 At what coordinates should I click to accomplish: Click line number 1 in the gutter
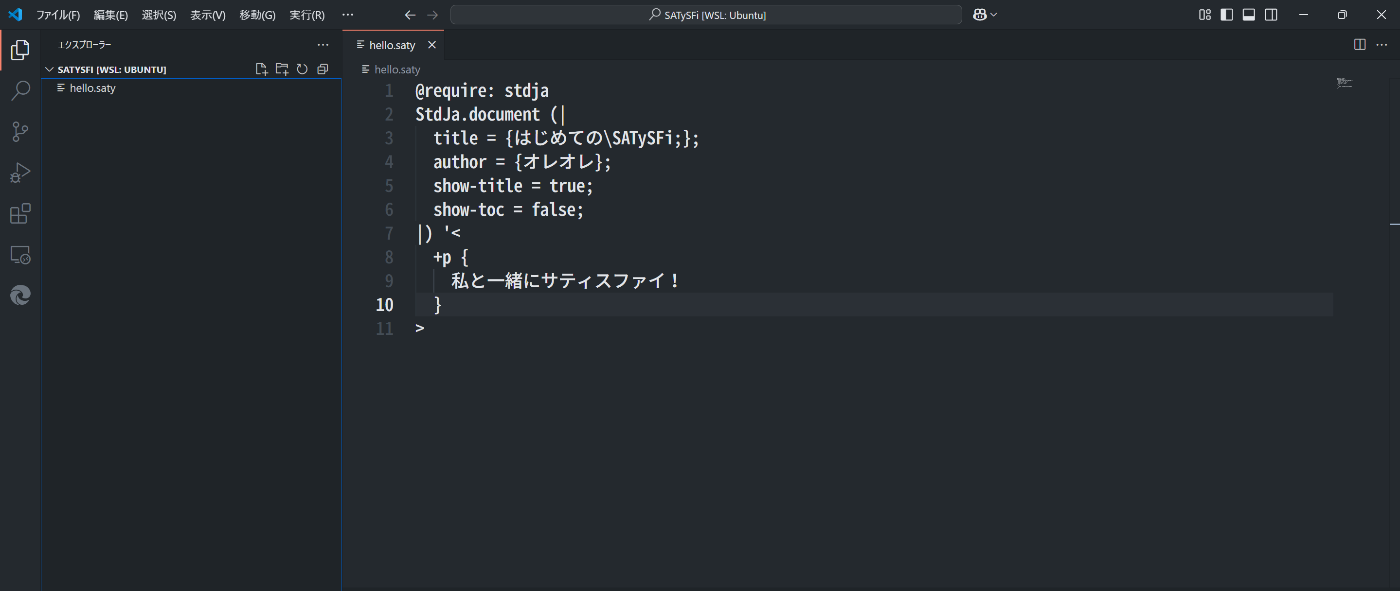[x=389, y=91]
